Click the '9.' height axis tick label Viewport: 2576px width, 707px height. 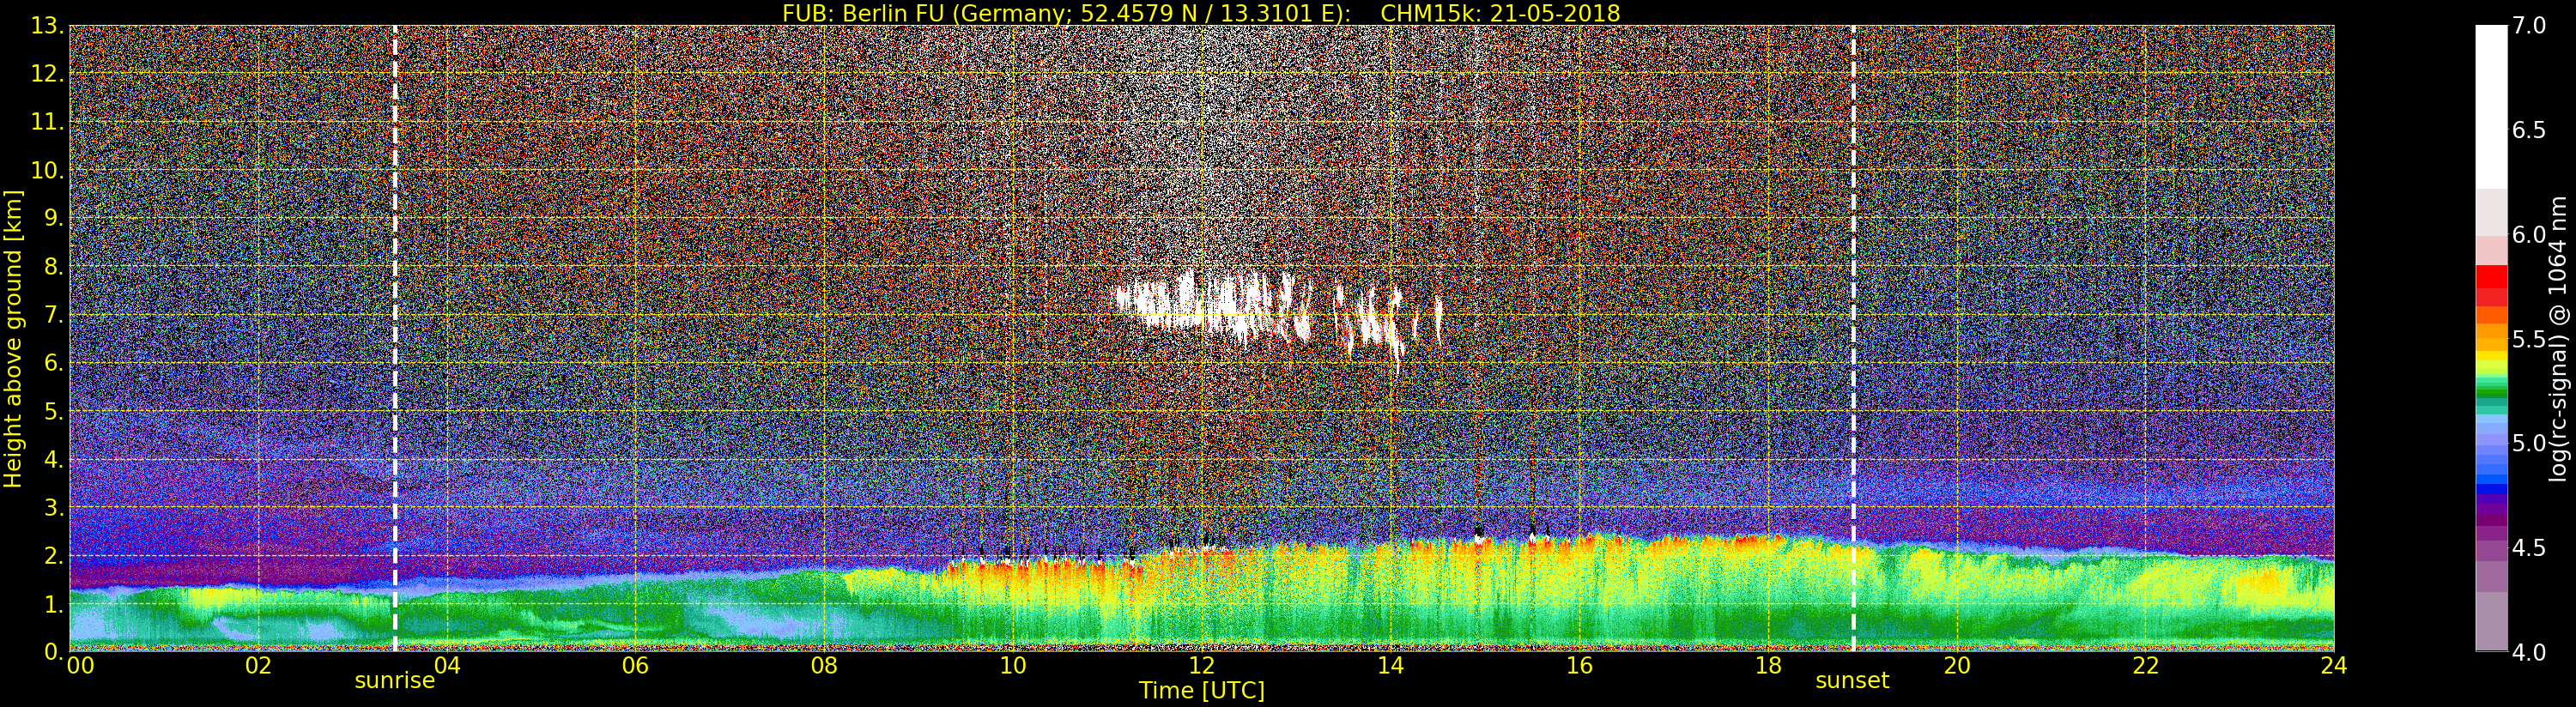click(53, 218)
